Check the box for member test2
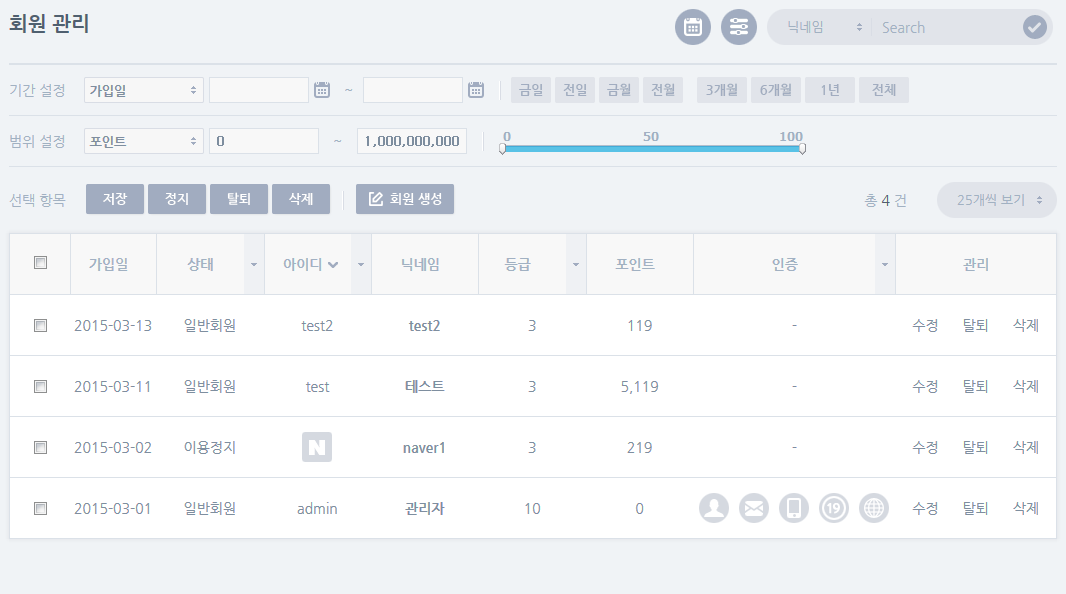 tap(40, 325)
